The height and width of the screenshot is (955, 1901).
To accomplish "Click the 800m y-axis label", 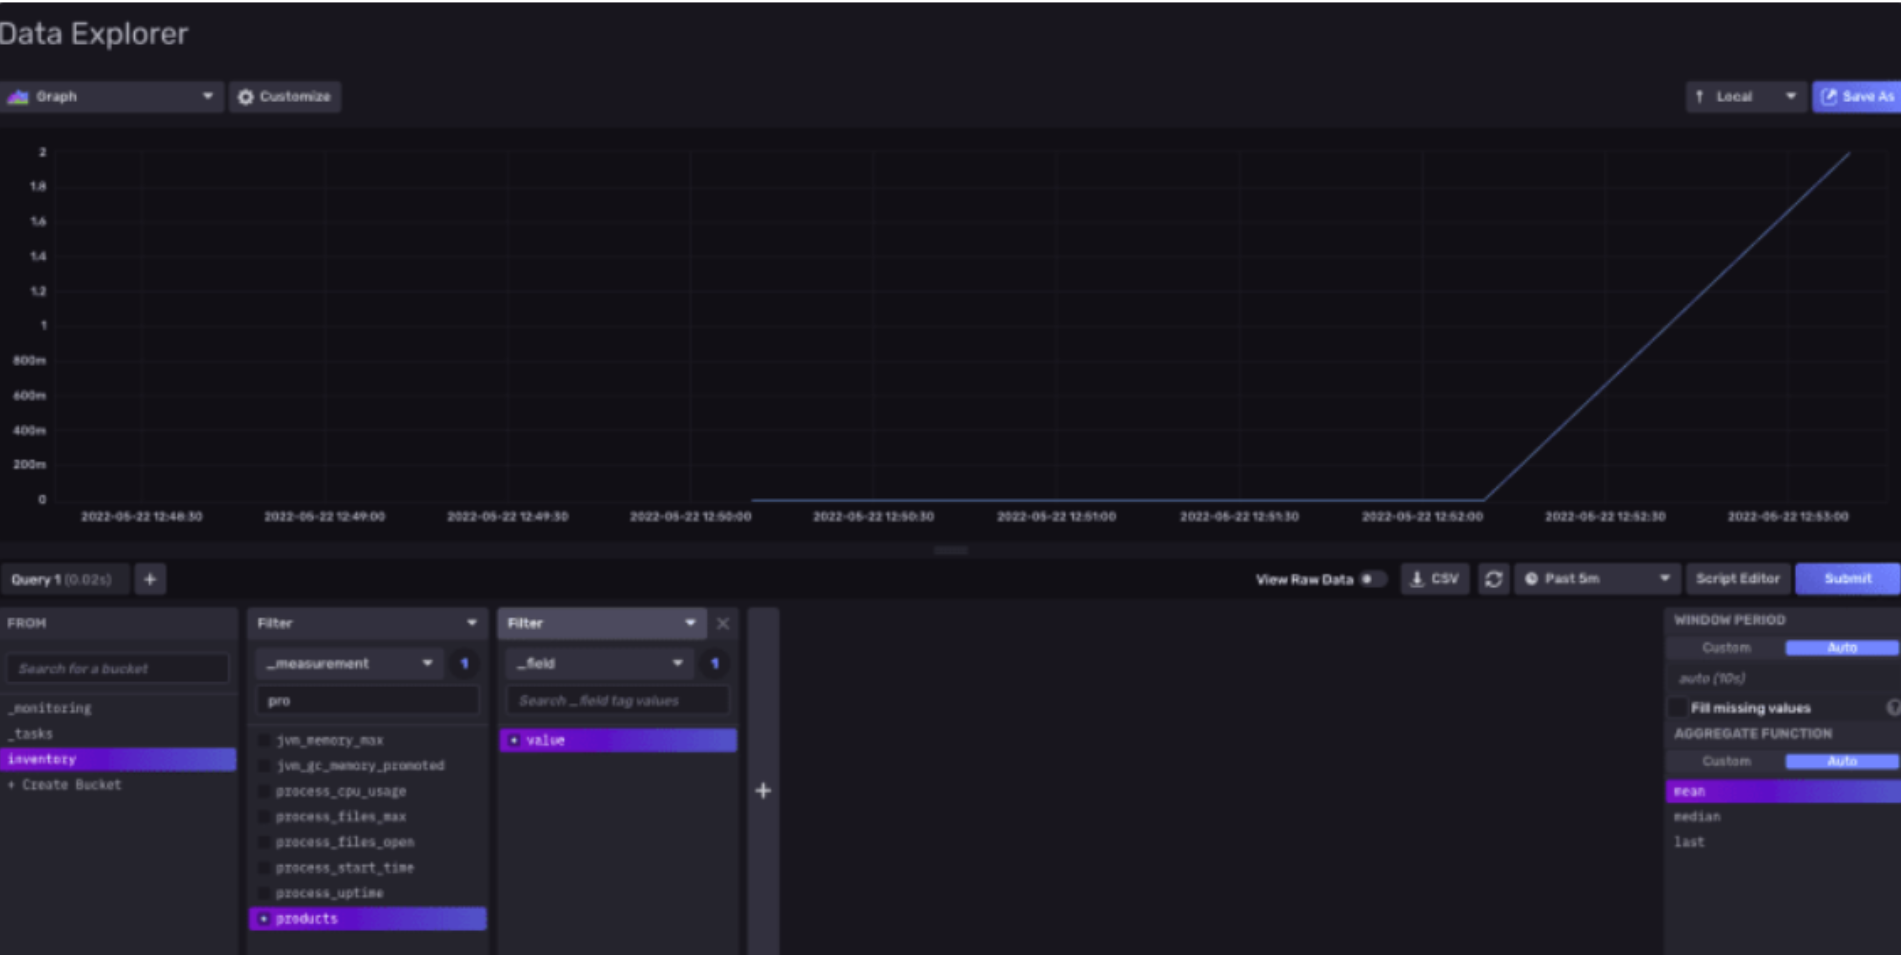I will (29, 360).
